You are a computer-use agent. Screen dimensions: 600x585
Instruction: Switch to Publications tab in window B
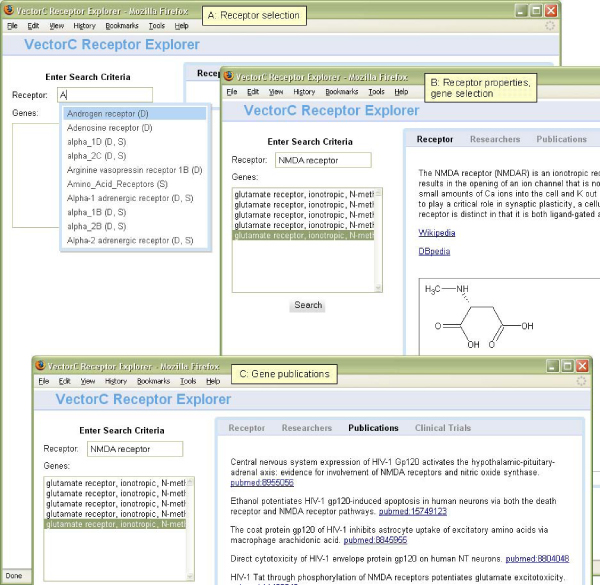pos(561,139)
